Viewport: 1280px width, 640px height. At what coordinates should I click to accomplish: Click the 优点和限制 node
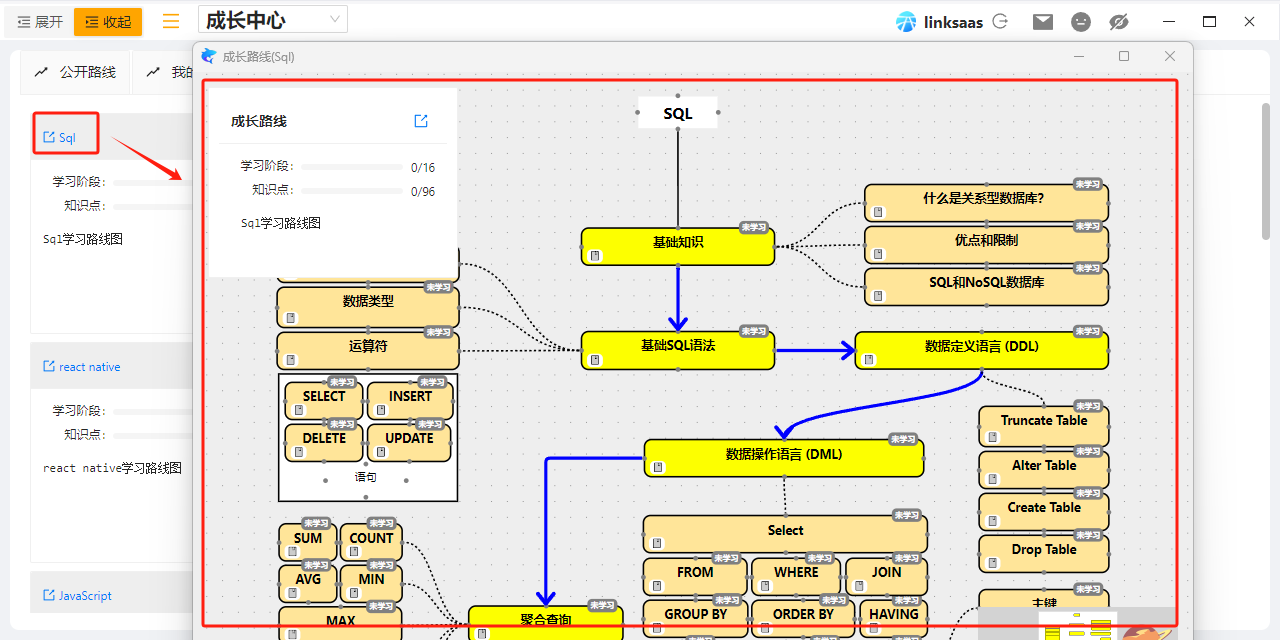(x=986, y=245)
